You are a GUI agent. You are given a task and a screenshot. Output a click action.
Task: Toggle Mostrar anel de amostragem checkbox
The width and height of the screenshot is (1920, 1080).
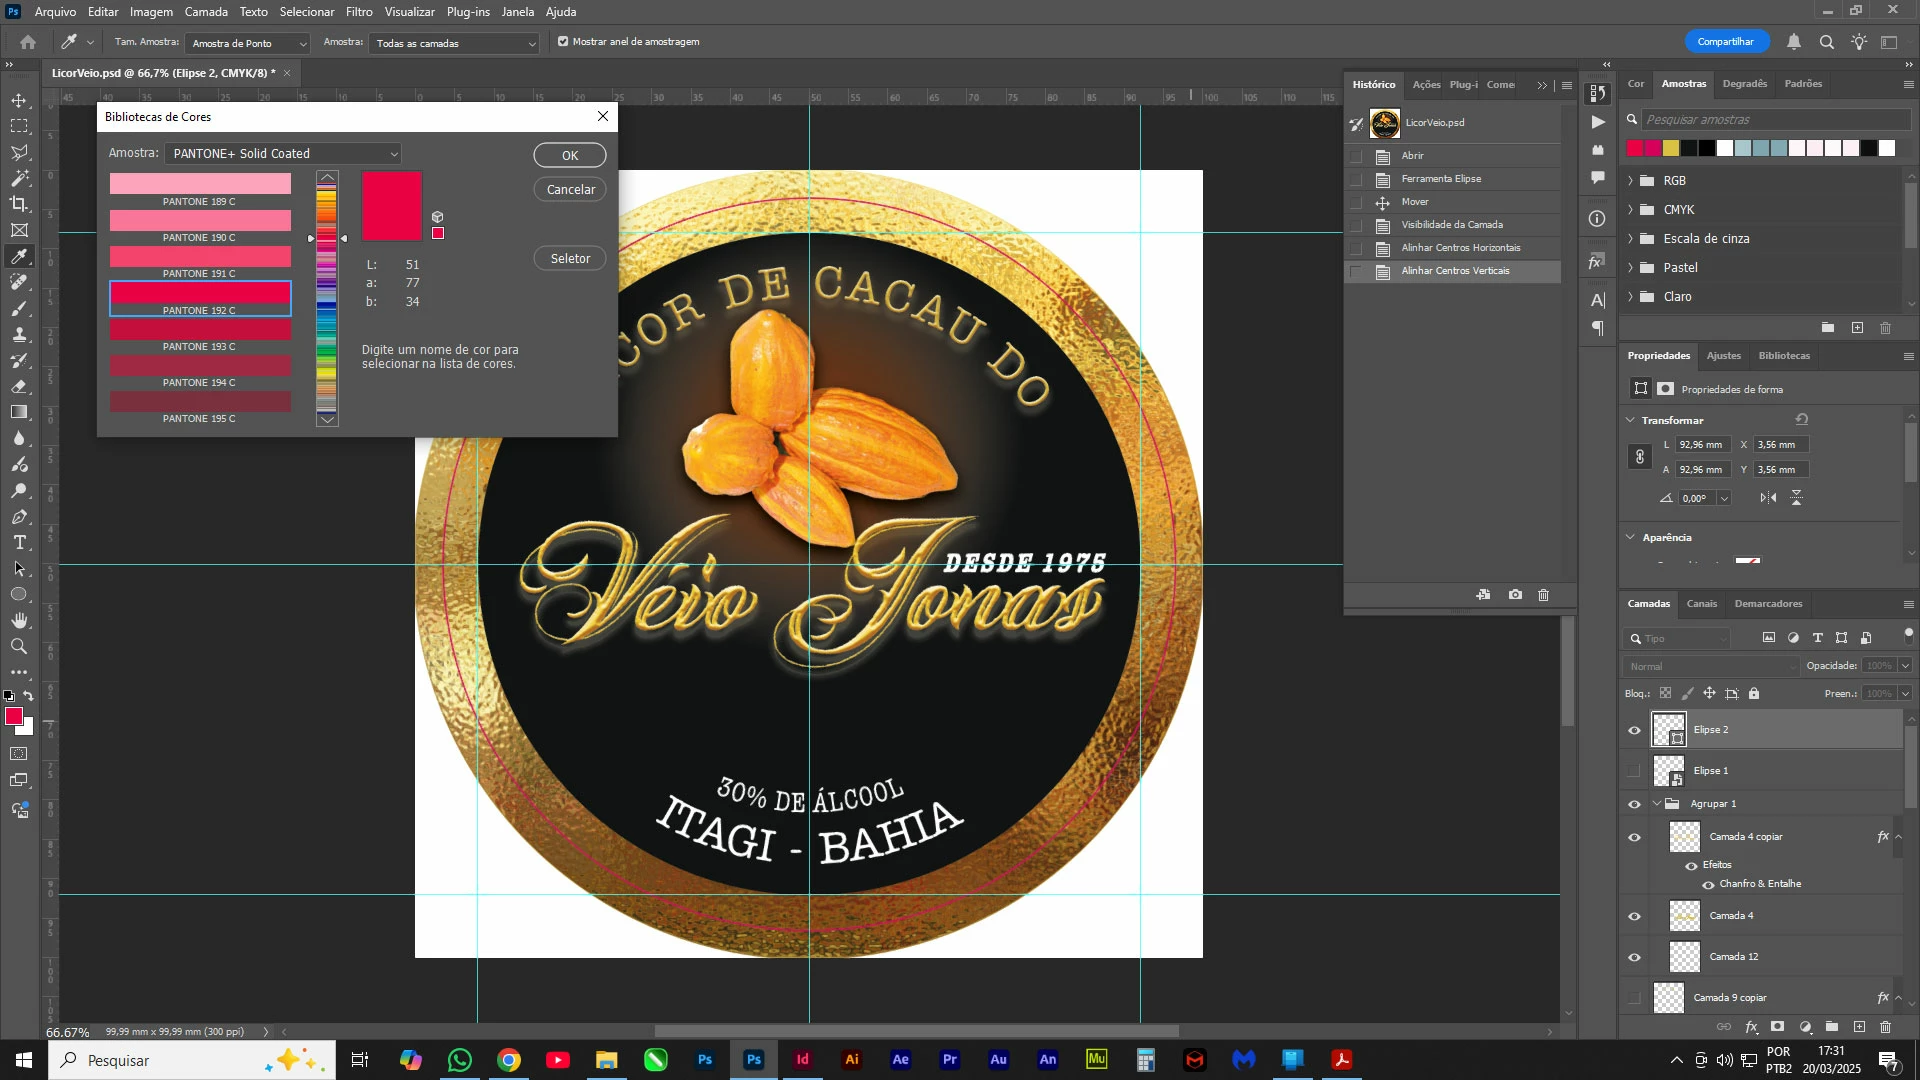pyautogui.click(x=563, y=42)
